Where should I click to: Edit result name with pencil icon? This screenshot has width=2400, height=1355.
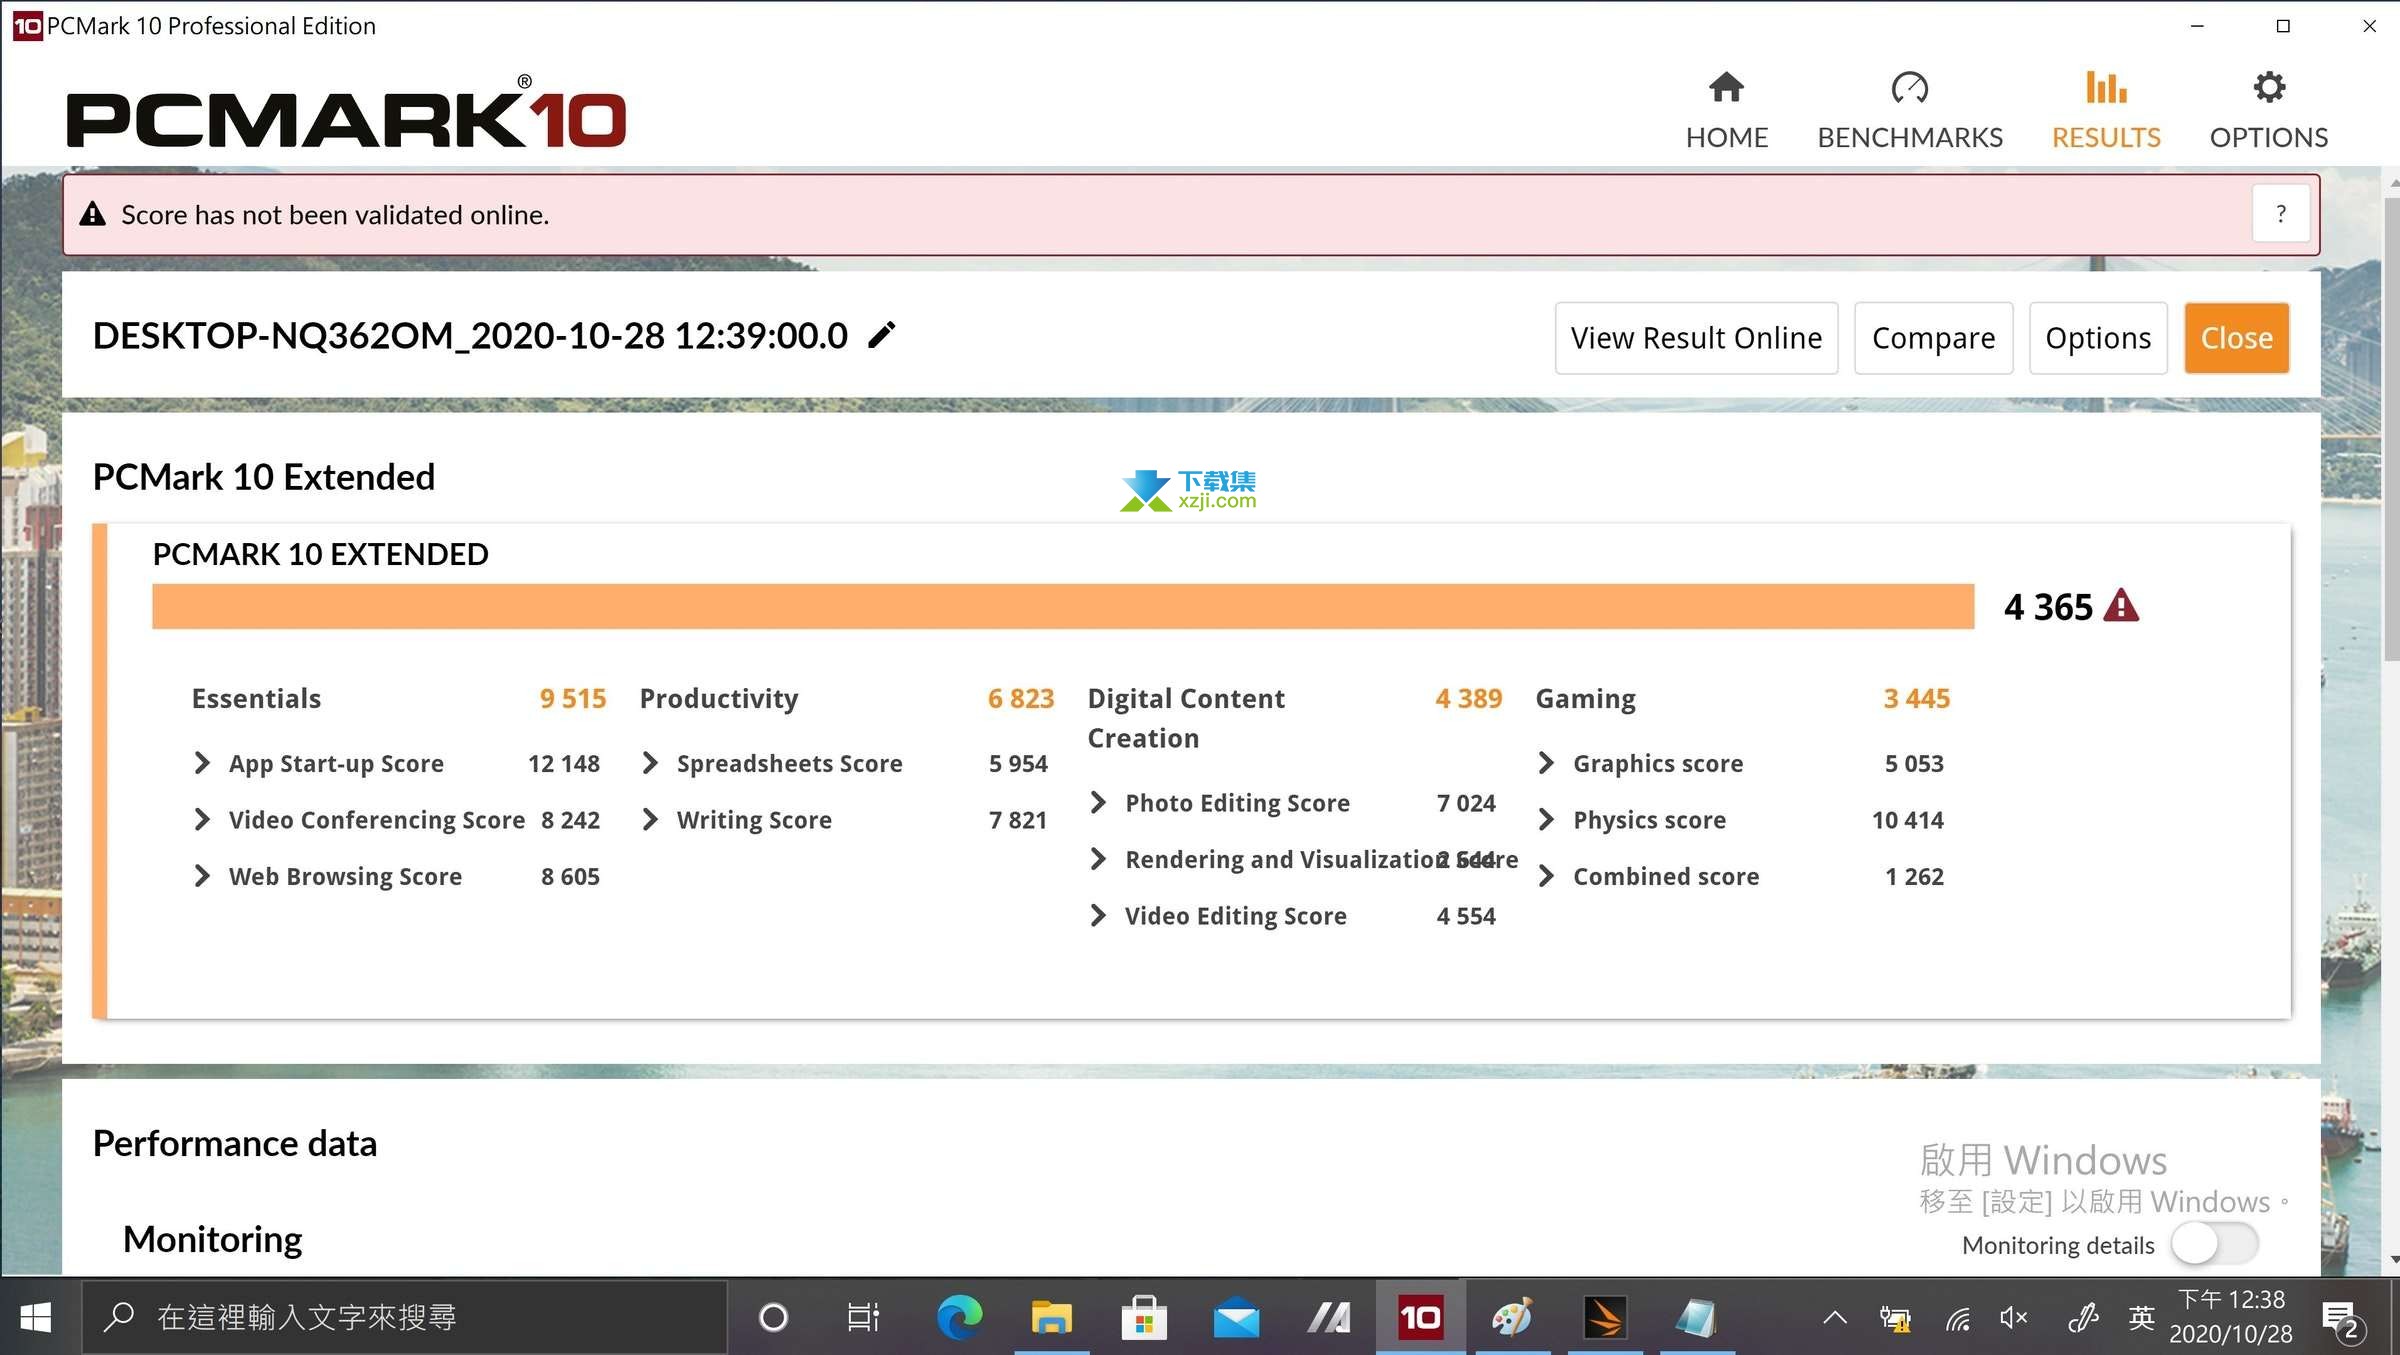[881, 335]
